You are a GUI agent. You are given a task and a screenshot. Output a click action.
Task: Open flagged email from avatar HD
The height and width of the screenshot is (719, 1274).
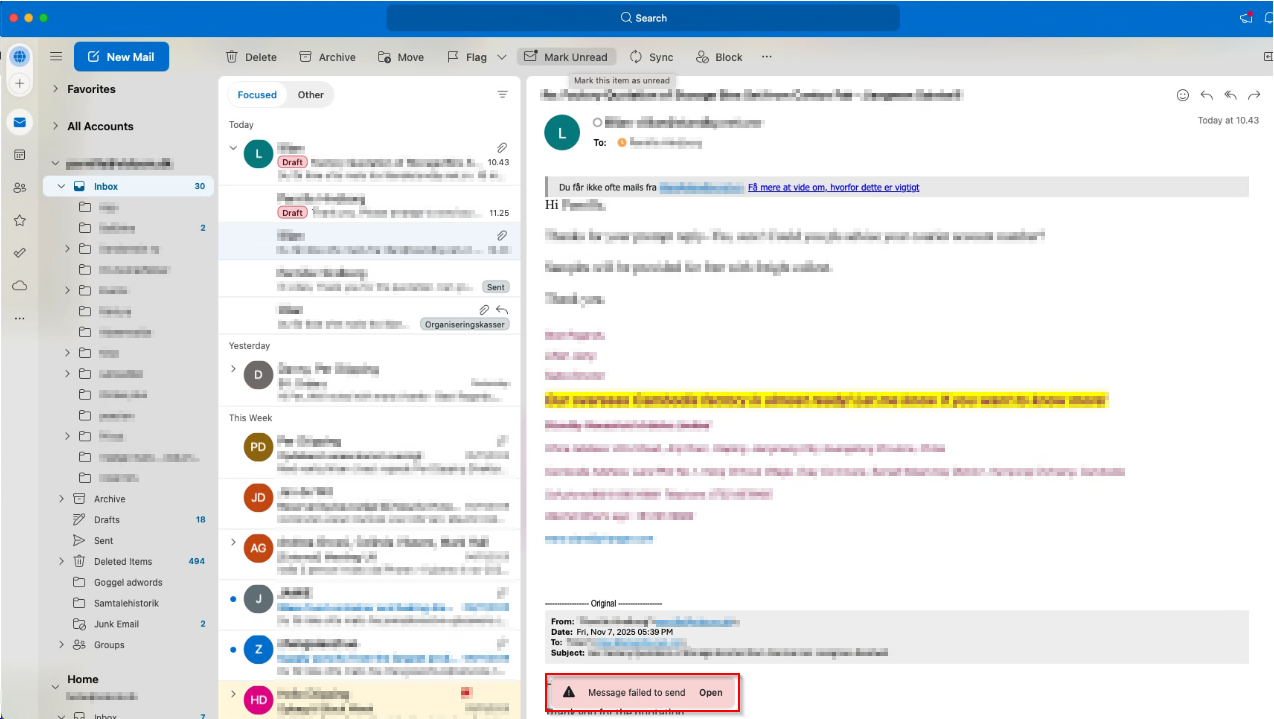(x=369, y=700)
